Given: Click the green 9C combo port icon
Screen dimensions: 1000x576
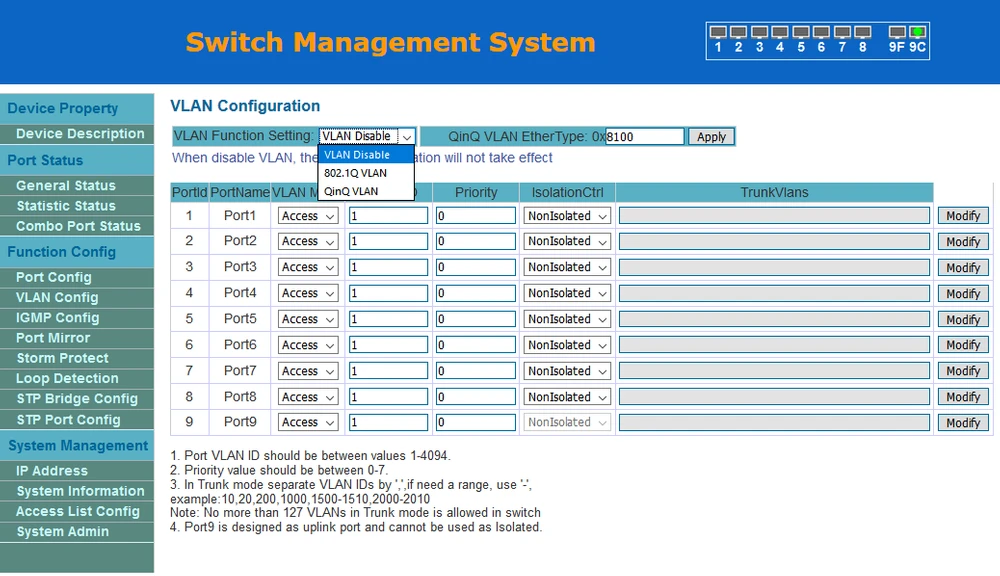Looking at the screenshot, I should point(917,33).
